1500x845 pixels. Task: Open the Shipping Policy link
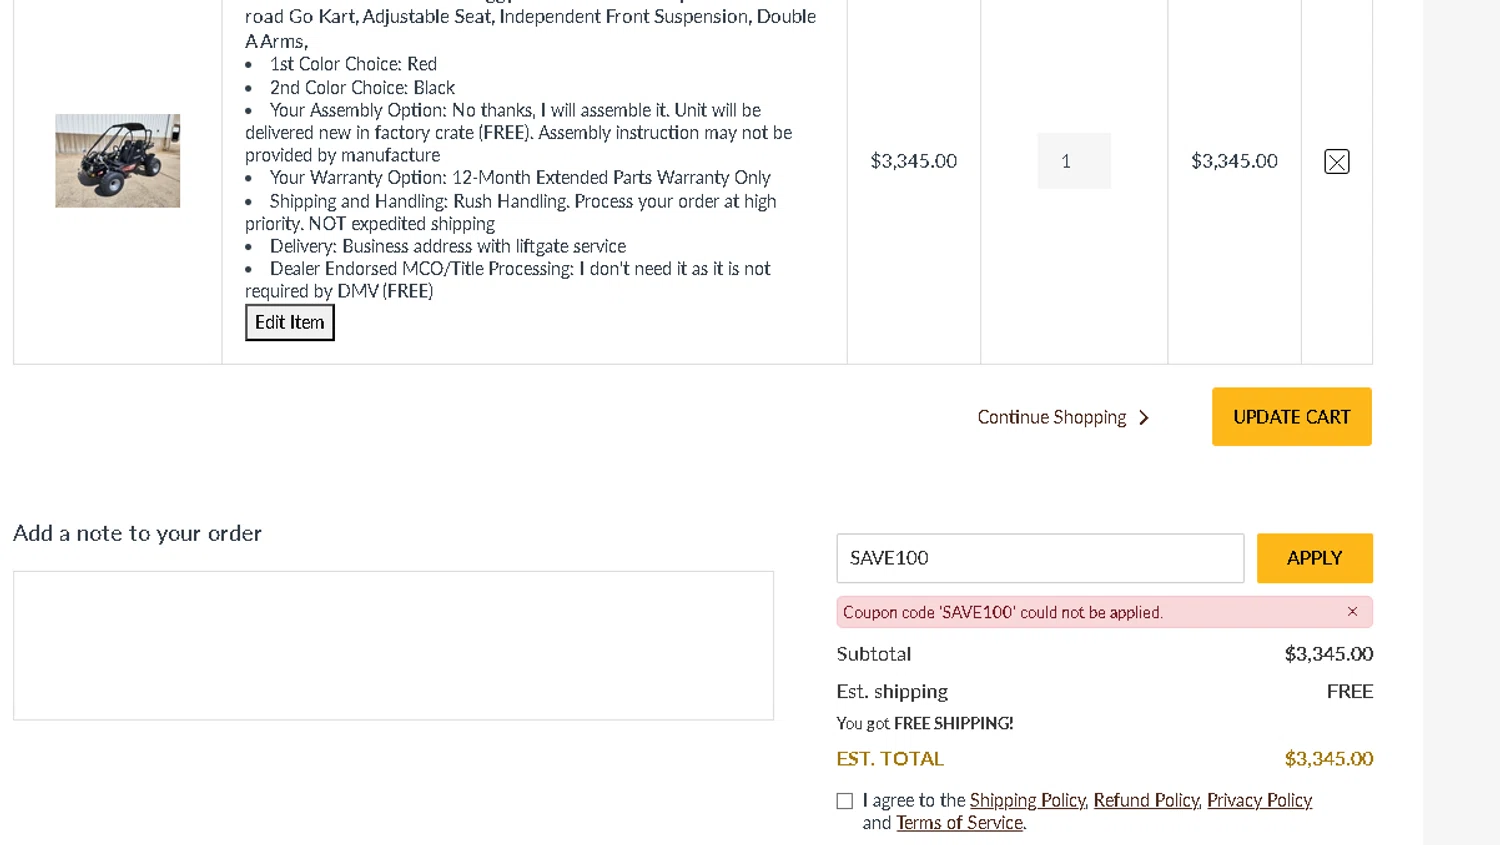point(1027,800)
